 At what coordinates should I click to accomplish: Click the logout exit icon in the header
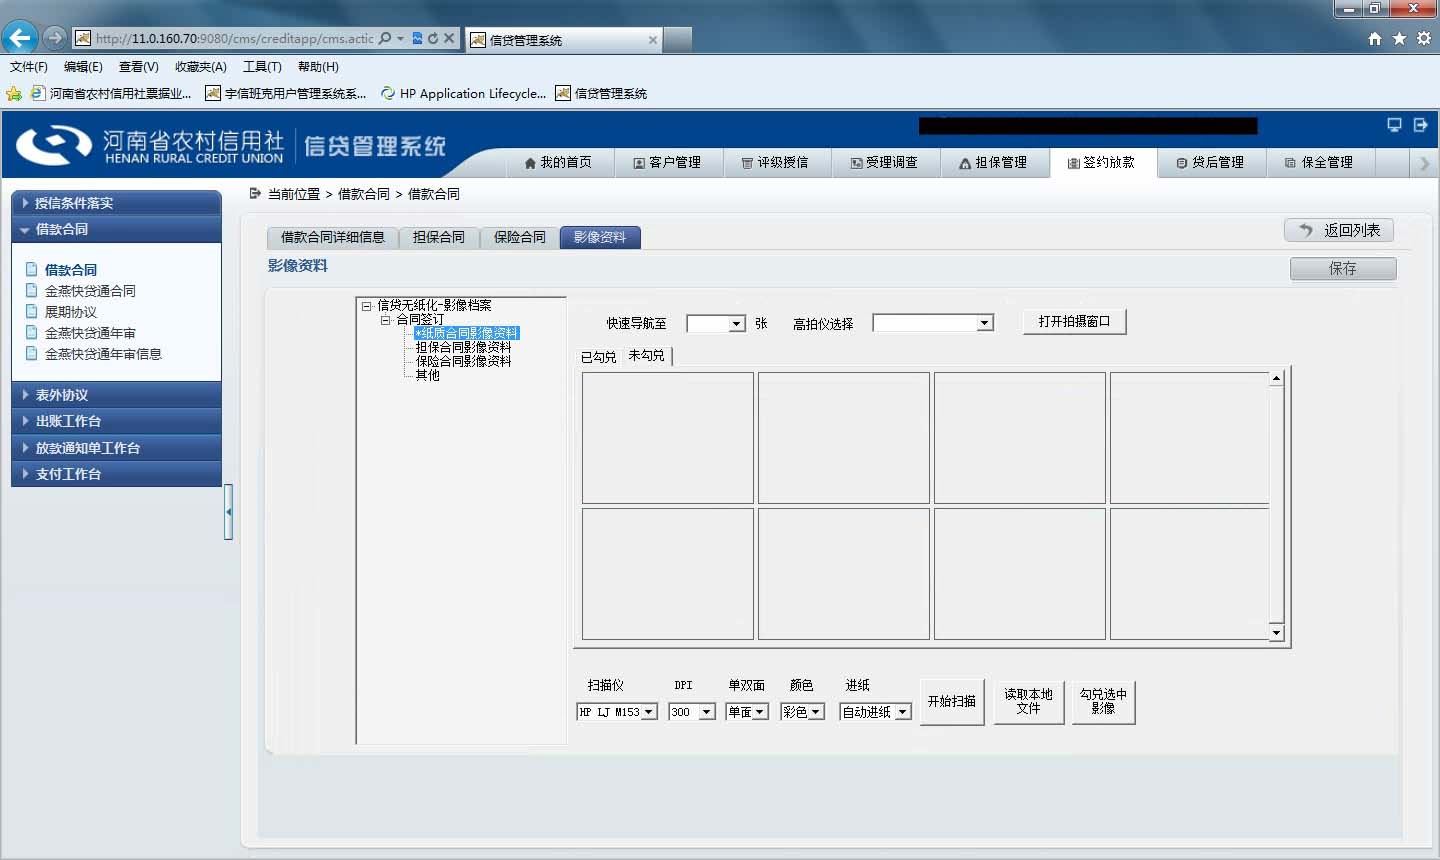click(1420, 125)
